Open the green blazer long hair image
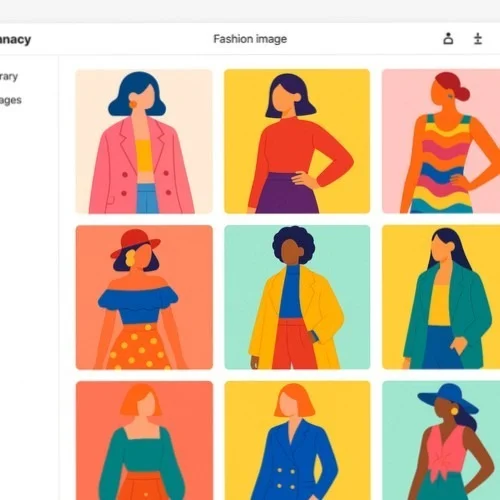Image resolution: width=500 pixels, height=500 pixels. pos(441,297)
